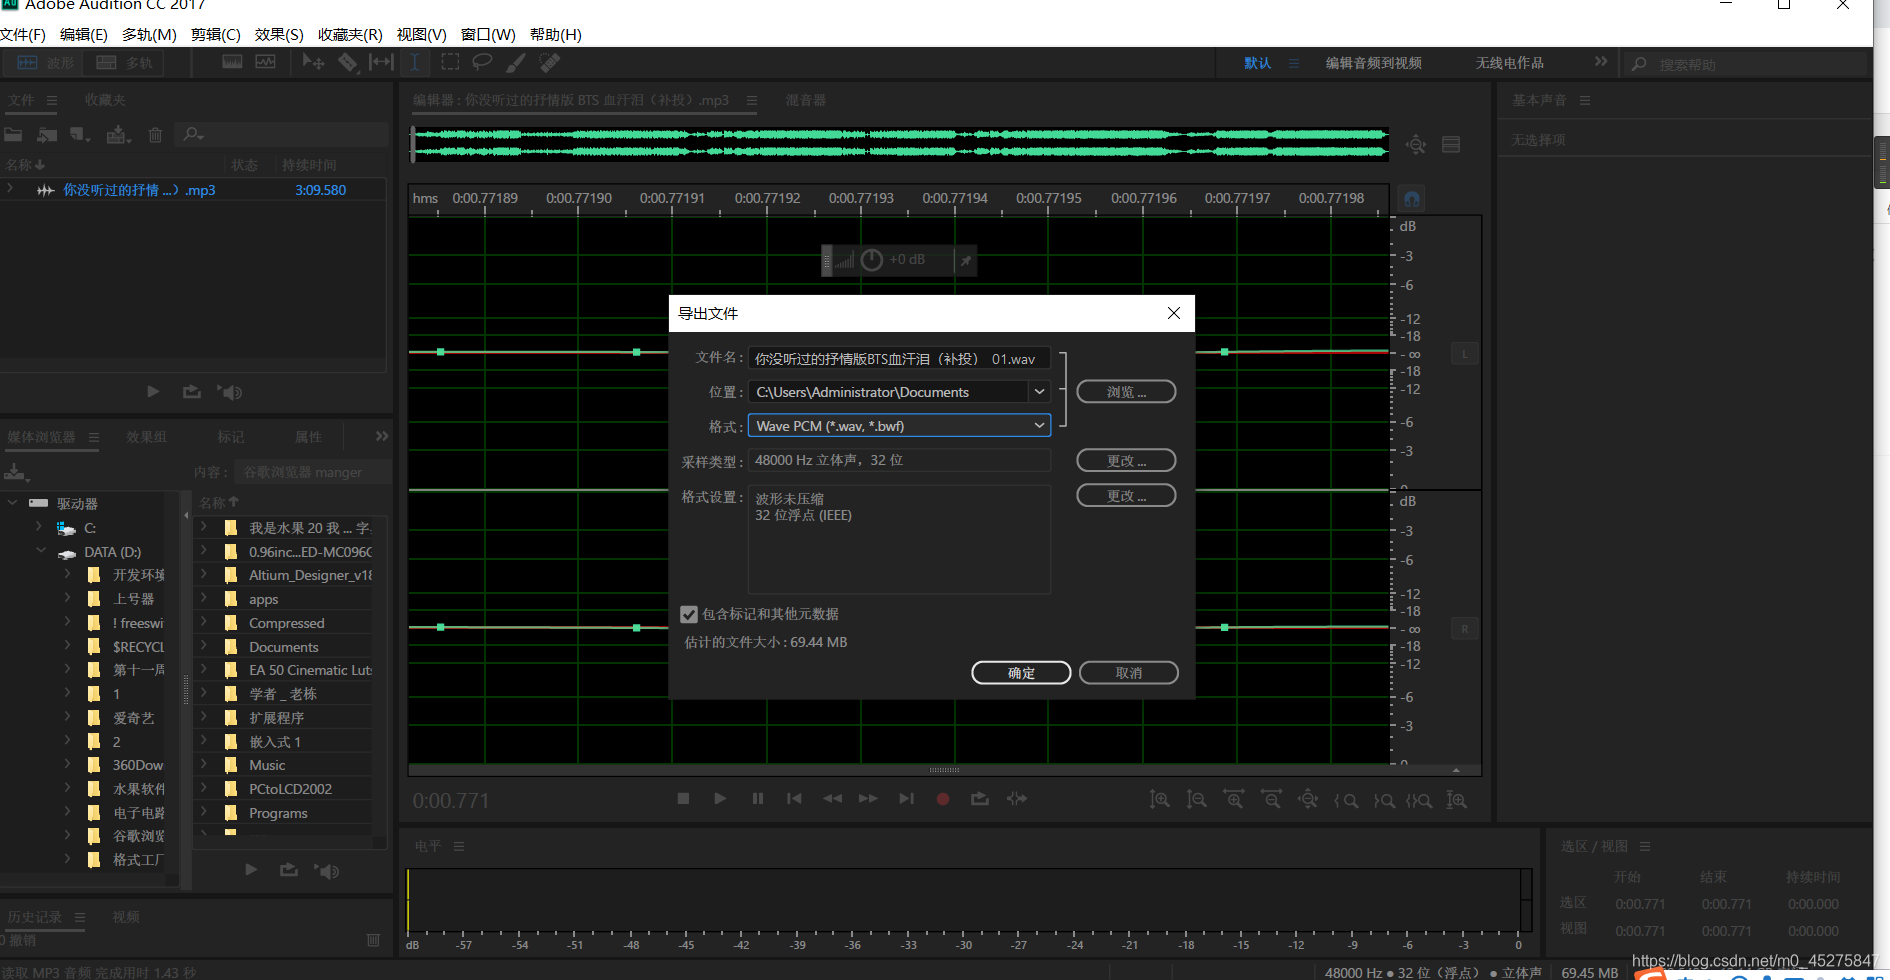Select the Spot Healing Brush tool
1890x980 pixels.
coord(549,62)
